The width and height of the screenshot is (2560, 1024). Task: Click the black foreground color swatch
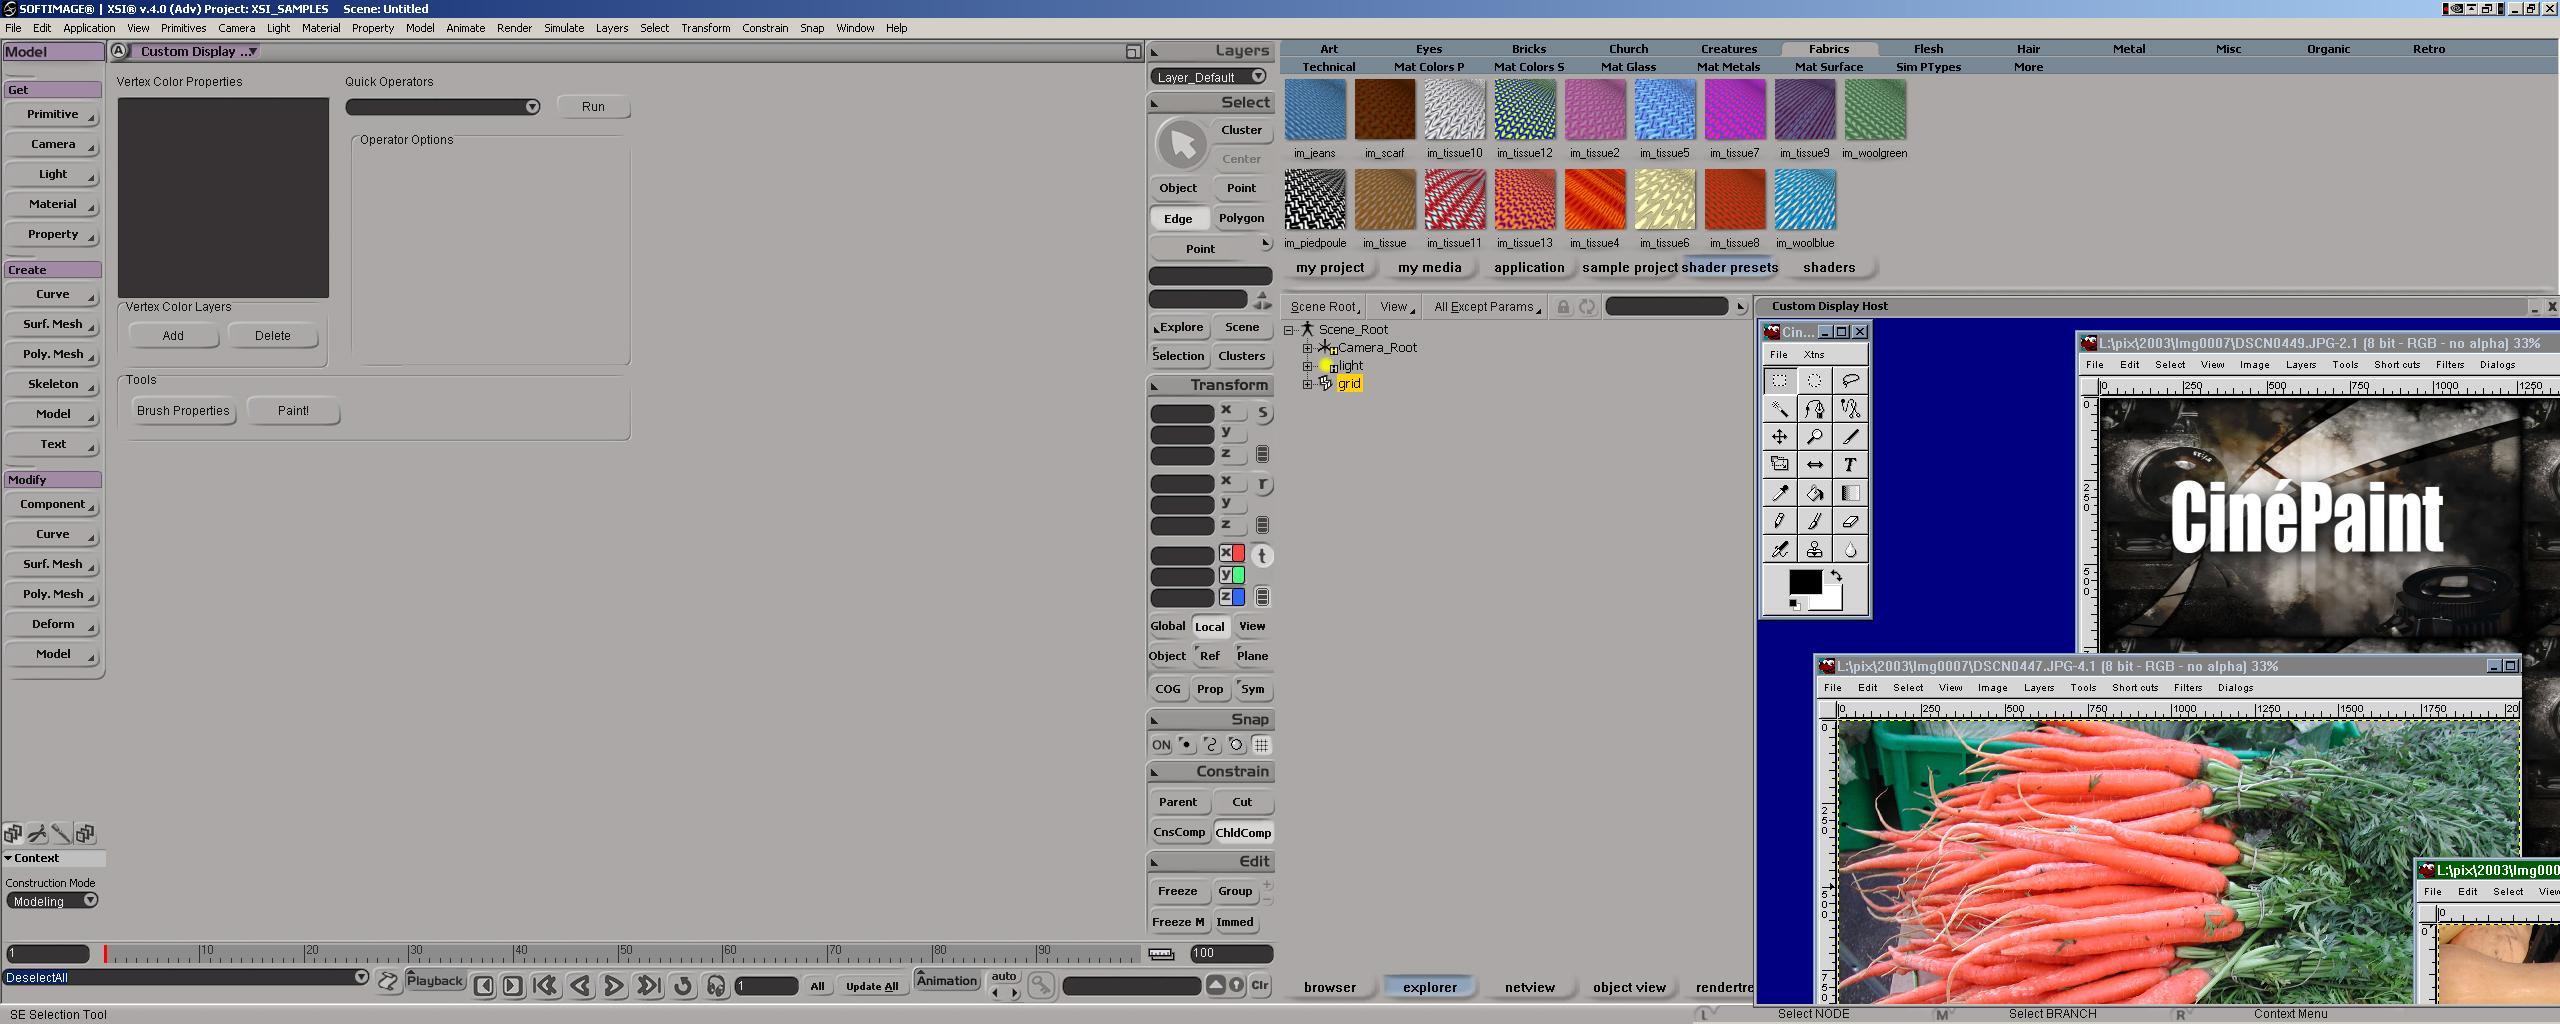point(1803,581)
